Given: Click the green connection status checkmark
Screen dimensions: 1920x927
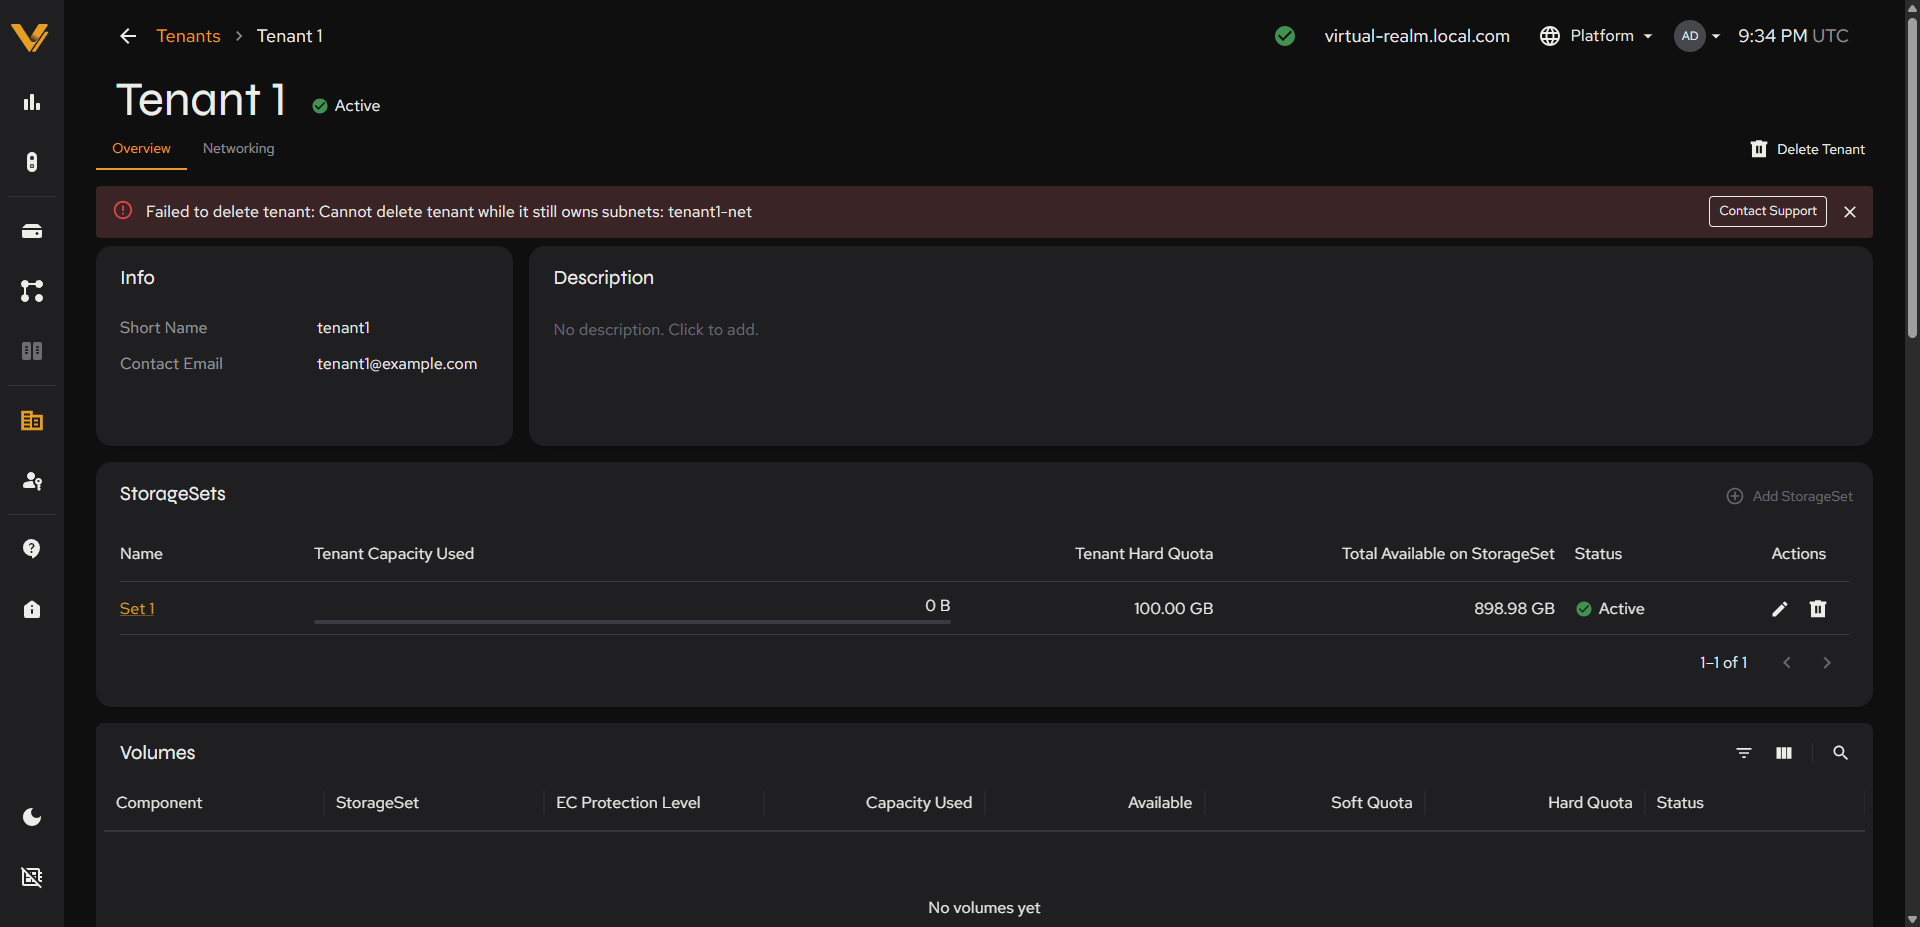Looking at the screenshot, I should pos(1285,36).
